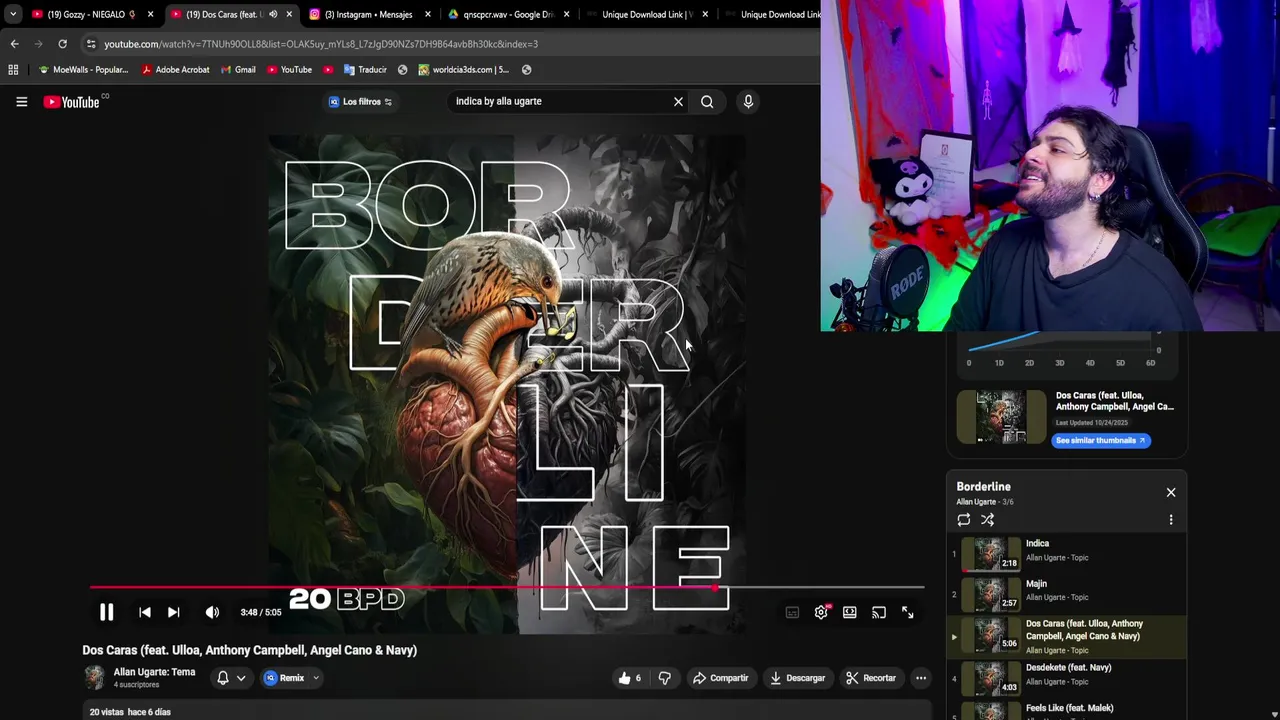Open the Gmail bookmark
Viewport: 1280px width, 720px height.
[238, 70]
